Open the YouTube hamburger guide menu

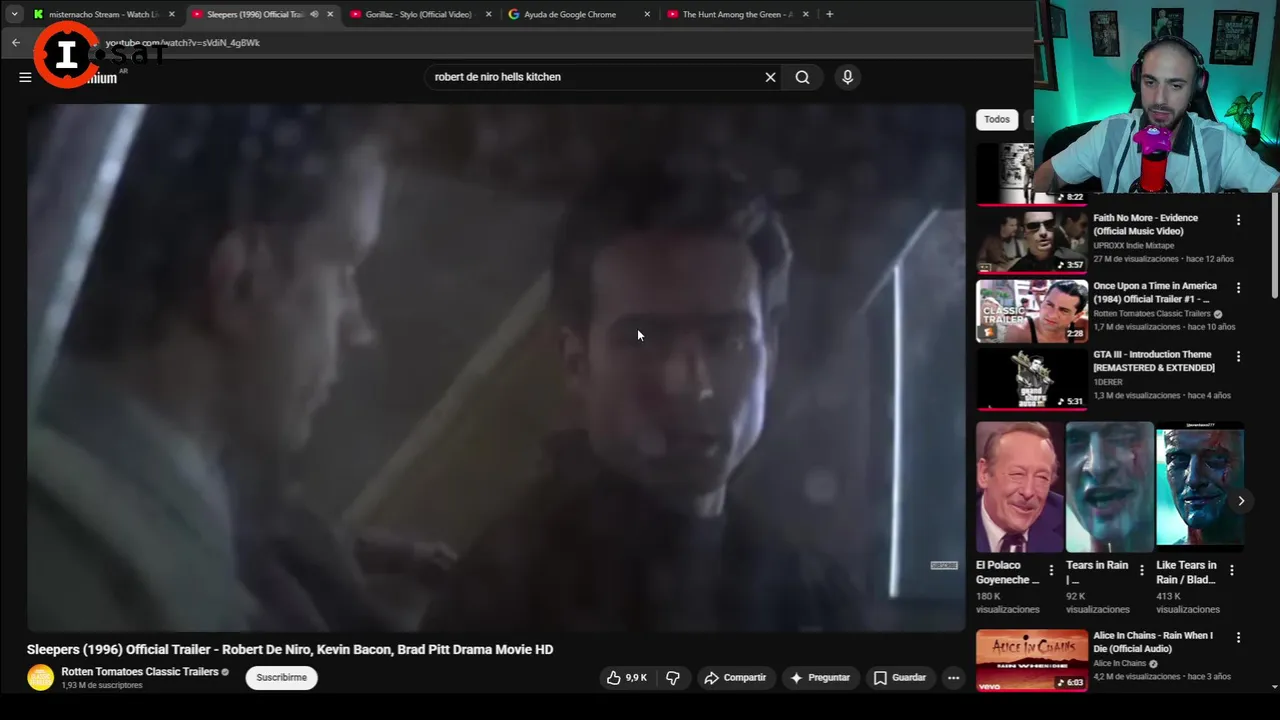point(25,77)
